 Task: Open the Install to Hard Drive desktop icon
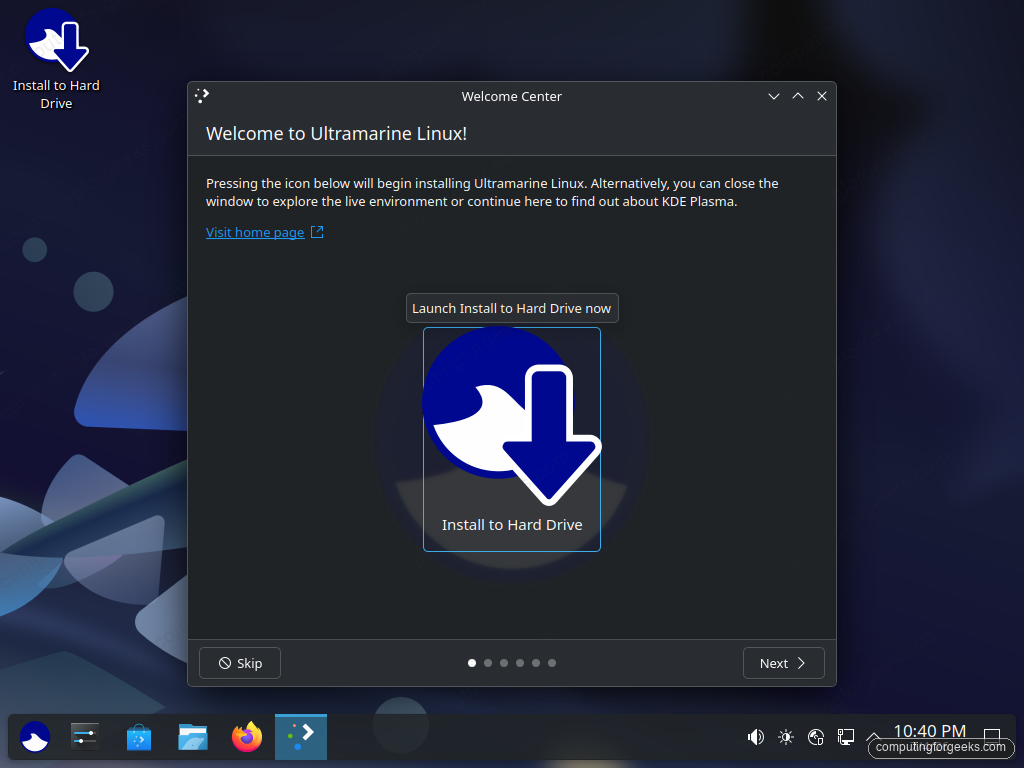pyautogui.click(x=56, y=59)
